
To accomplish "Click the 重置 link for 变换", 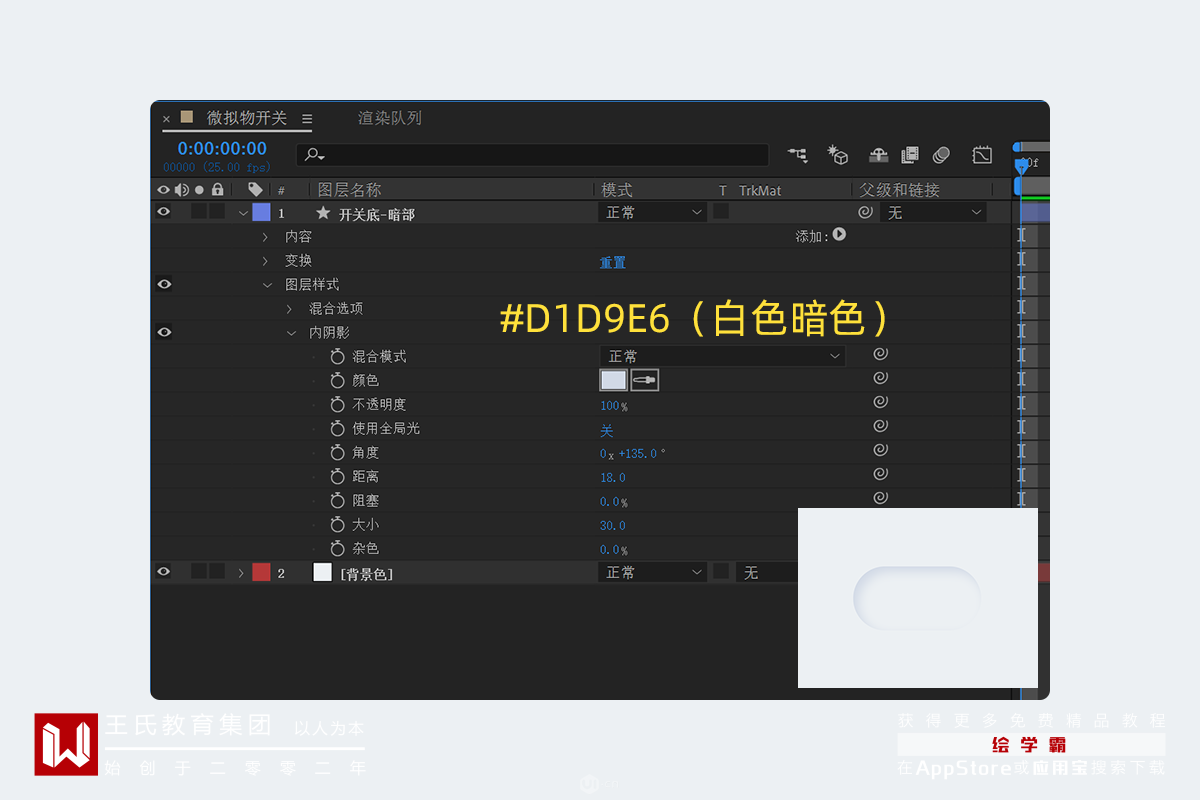I will click(613, 262).
